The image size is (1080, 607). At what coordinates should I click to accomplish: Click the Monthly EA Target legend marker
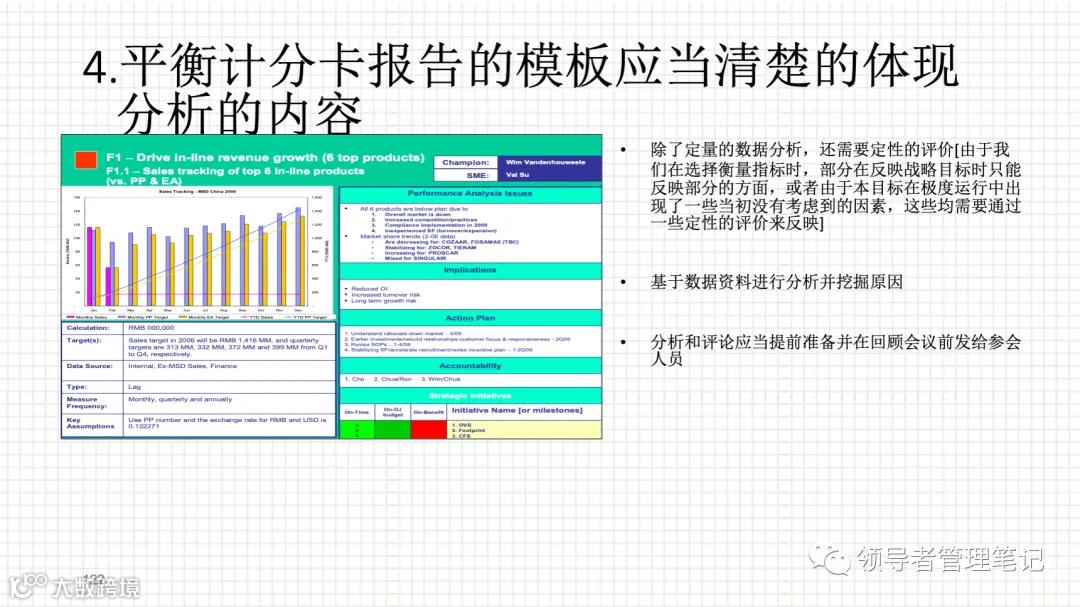(183, 317)
